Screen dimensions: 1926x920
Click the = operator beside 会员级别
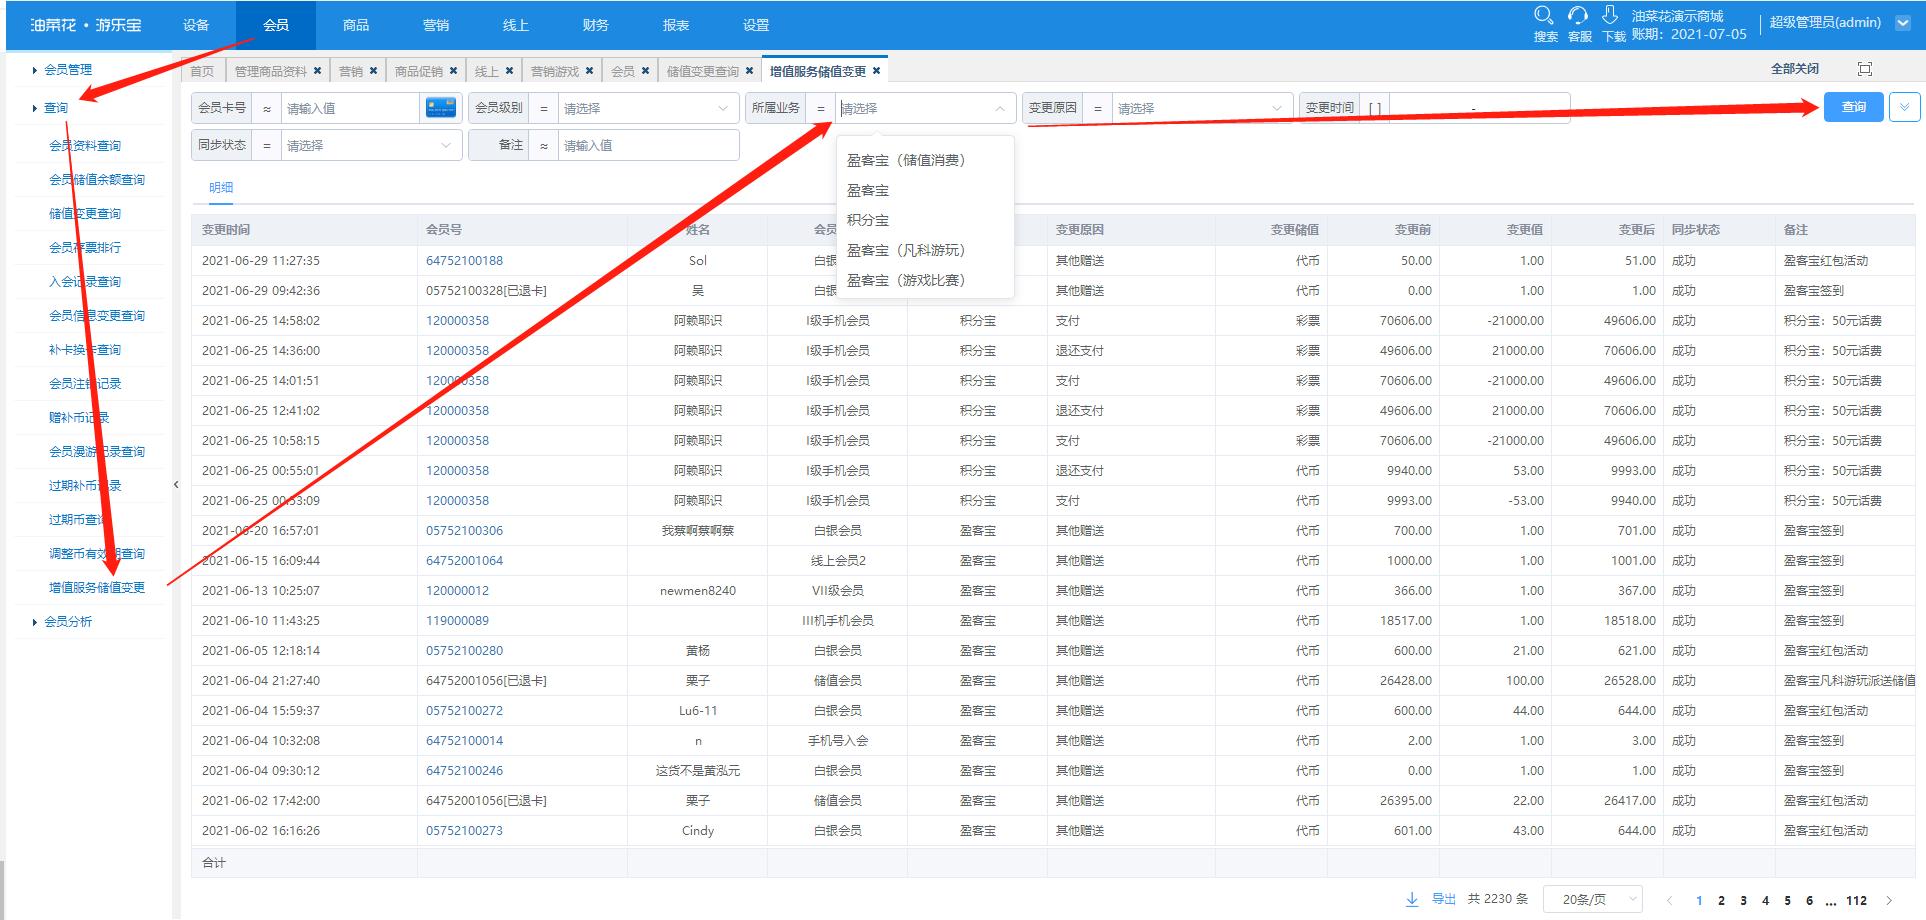coord(544,108)
